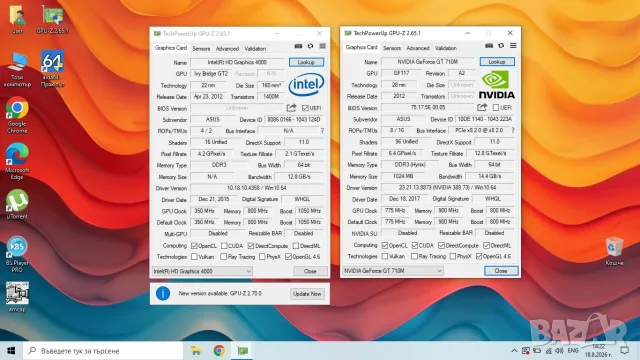This screenshot has width=640, height=360.
Task: Expand NVIDIA GeForce GT 710M GPU dropdown
Action: 393,271
